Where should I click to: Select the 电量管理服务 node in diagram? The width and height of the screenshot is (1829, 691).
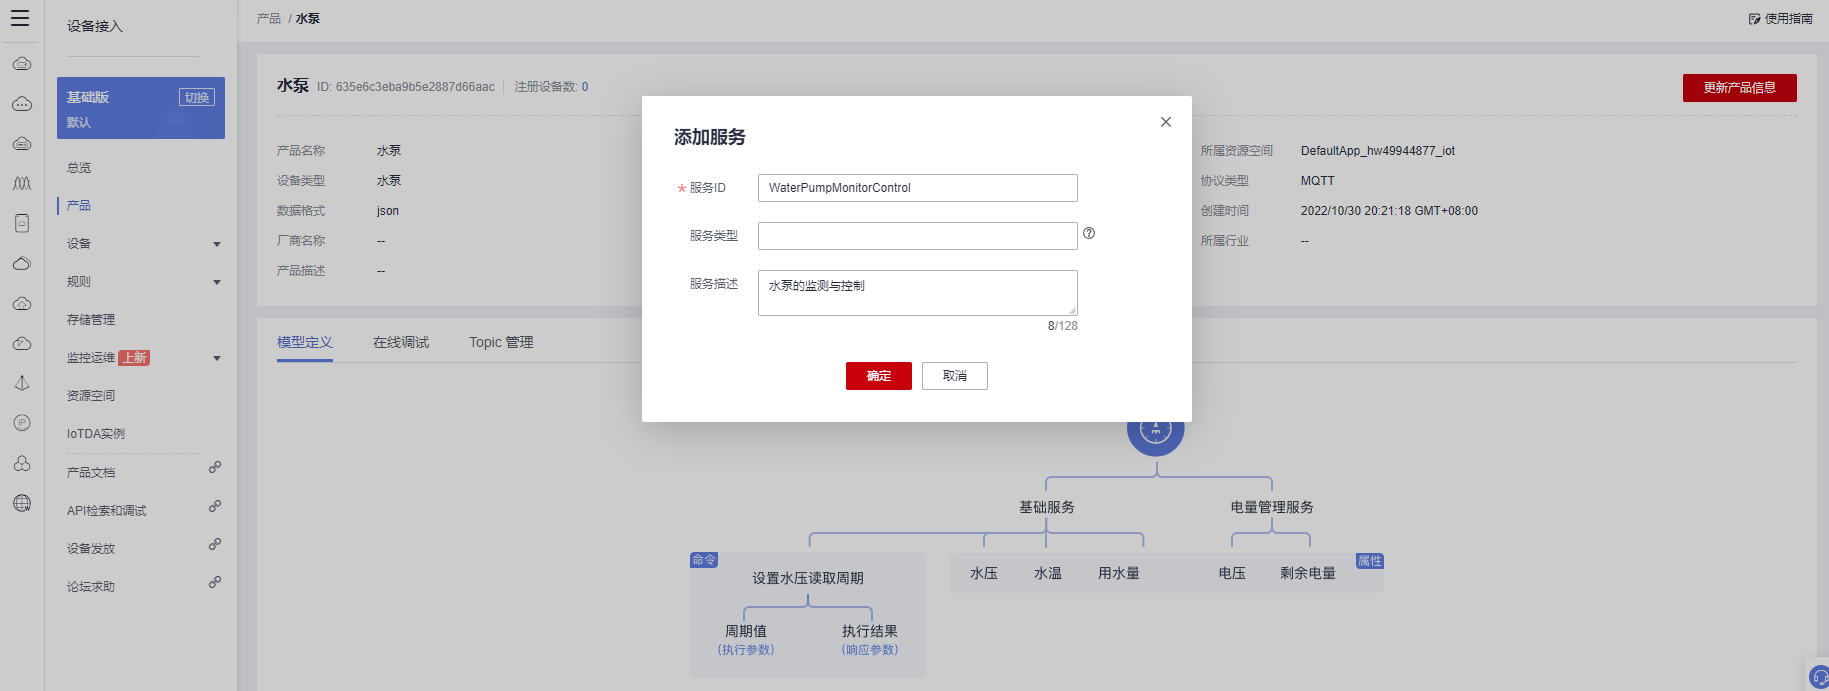pyautogui.click(x=1272, y=507)
